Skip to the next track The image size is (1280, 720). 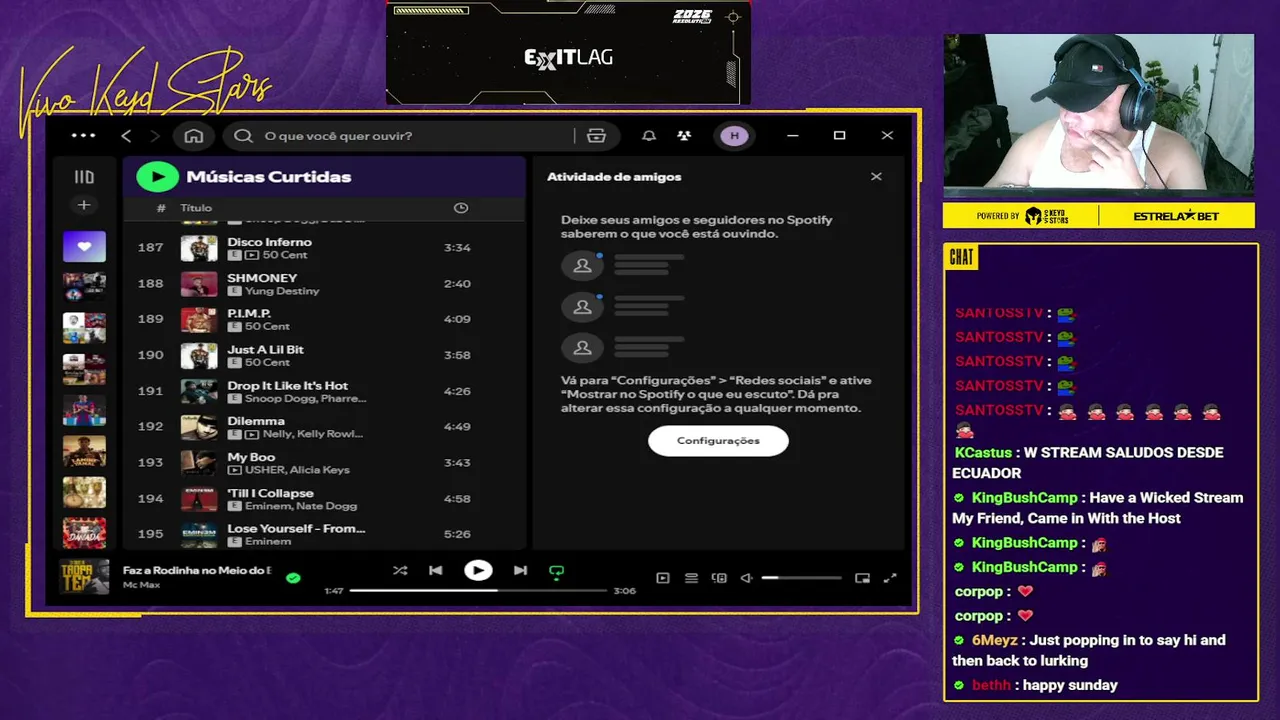(520, 571)
